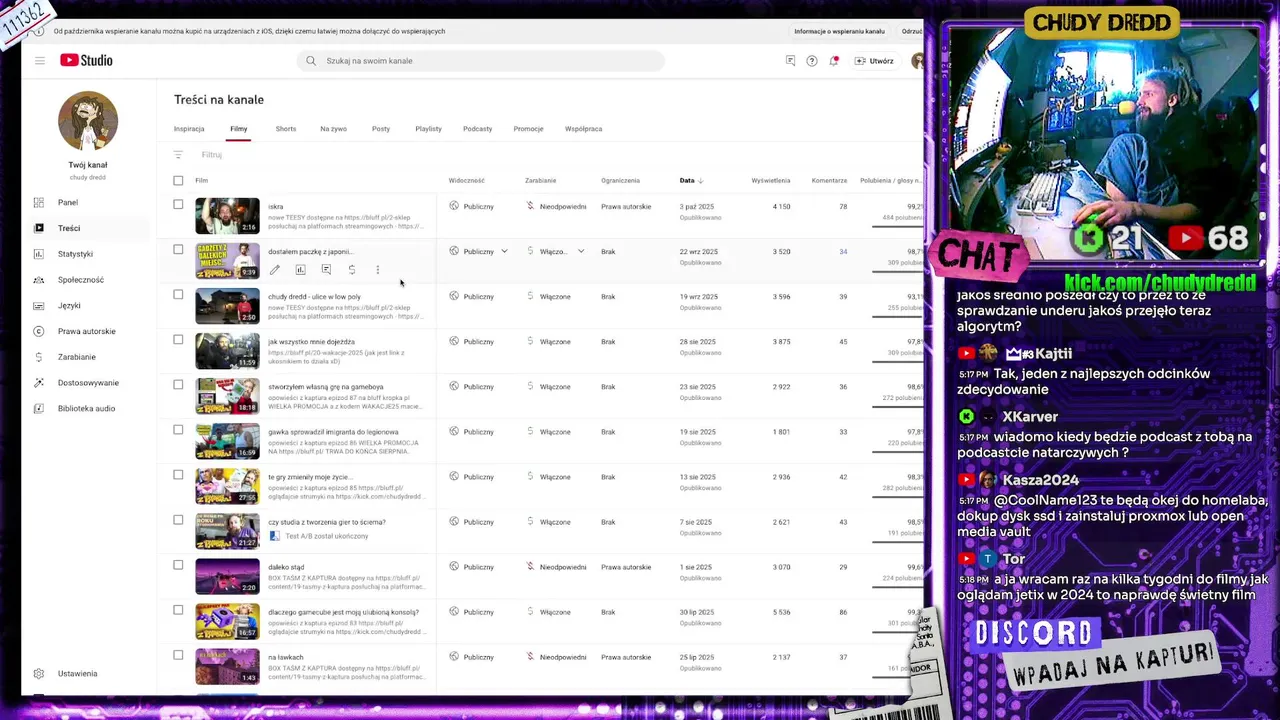Viewport: 1280px width, 720px height.
Task: Open monetization dollar icon under dostałem paczkę title
Action: pos(352,270)
